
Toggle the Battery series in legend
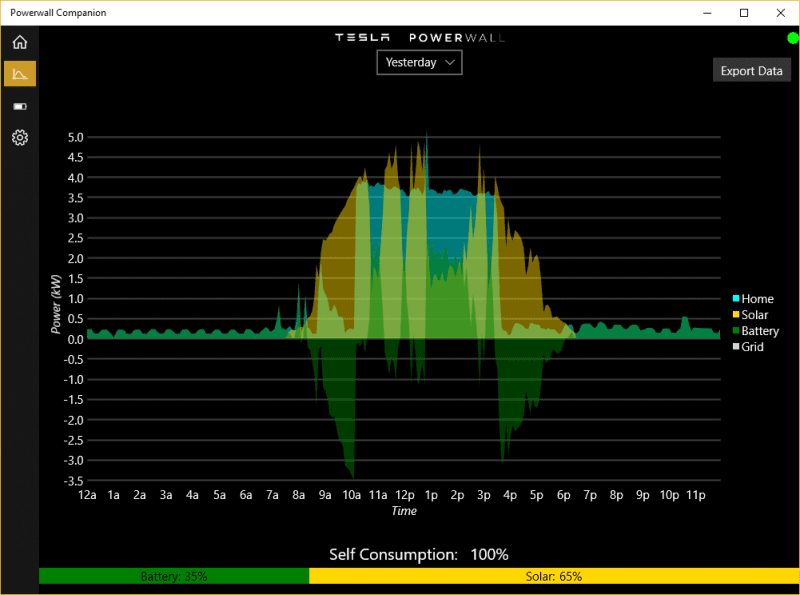[760, 331]
